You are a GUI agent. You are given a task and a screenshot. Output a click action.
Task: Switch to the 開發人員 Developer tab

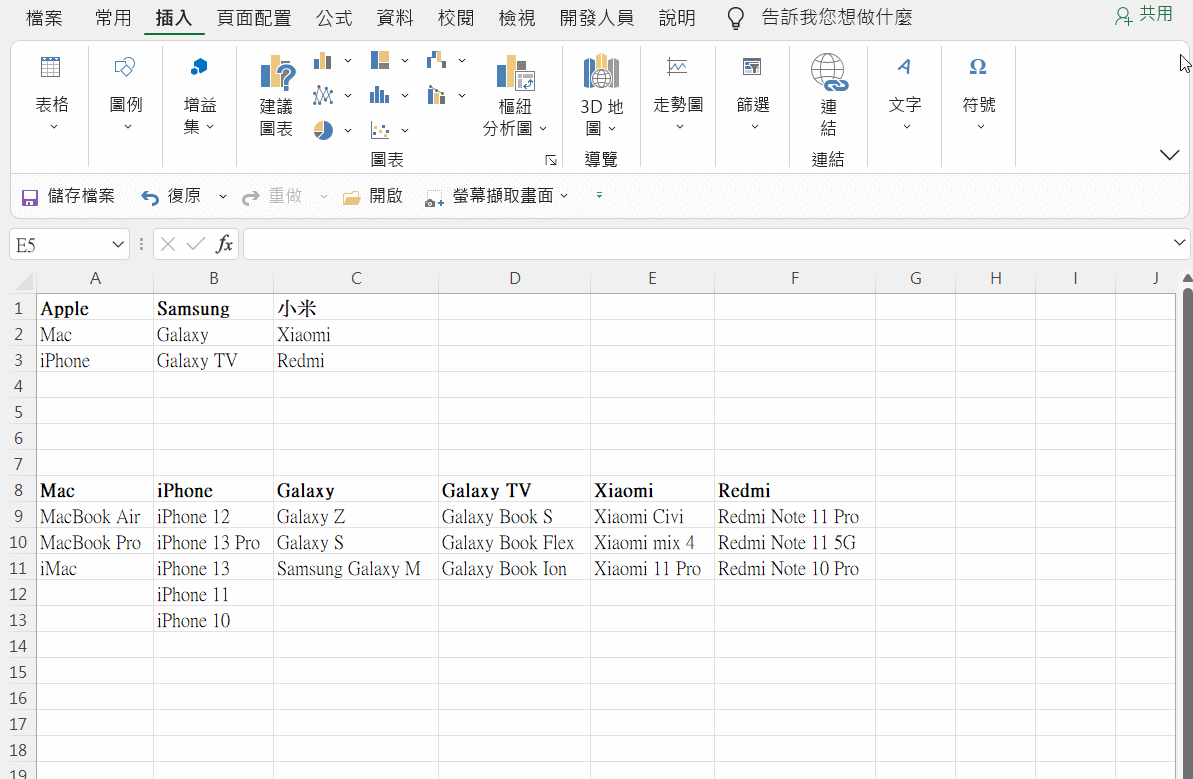click(x=597, y=17)
